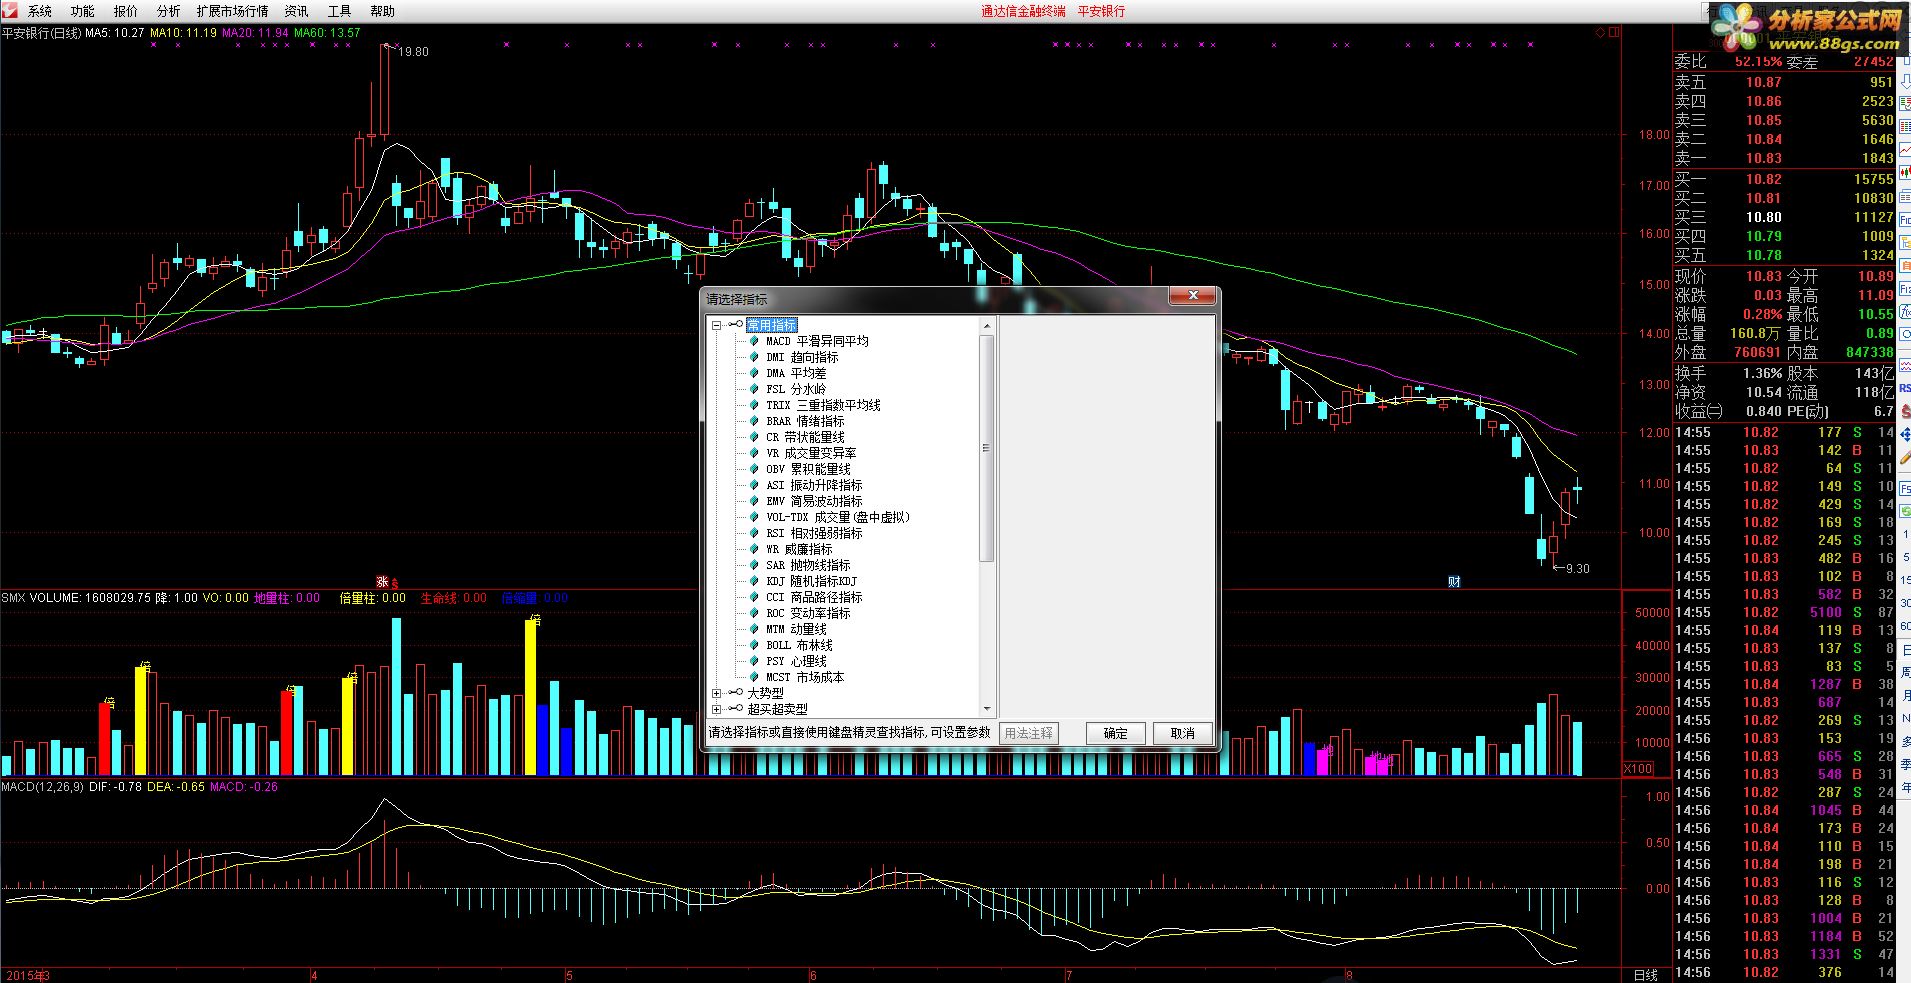Select CCI 商品路径指标
1911x983 pixels.
click(x=814, y=597)
